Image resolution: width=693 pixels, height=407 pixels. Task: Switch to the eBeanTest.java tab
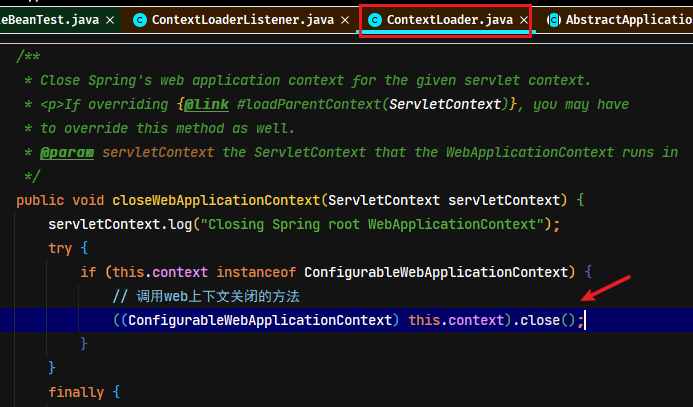pyautogui.click(x=49, y=20)
